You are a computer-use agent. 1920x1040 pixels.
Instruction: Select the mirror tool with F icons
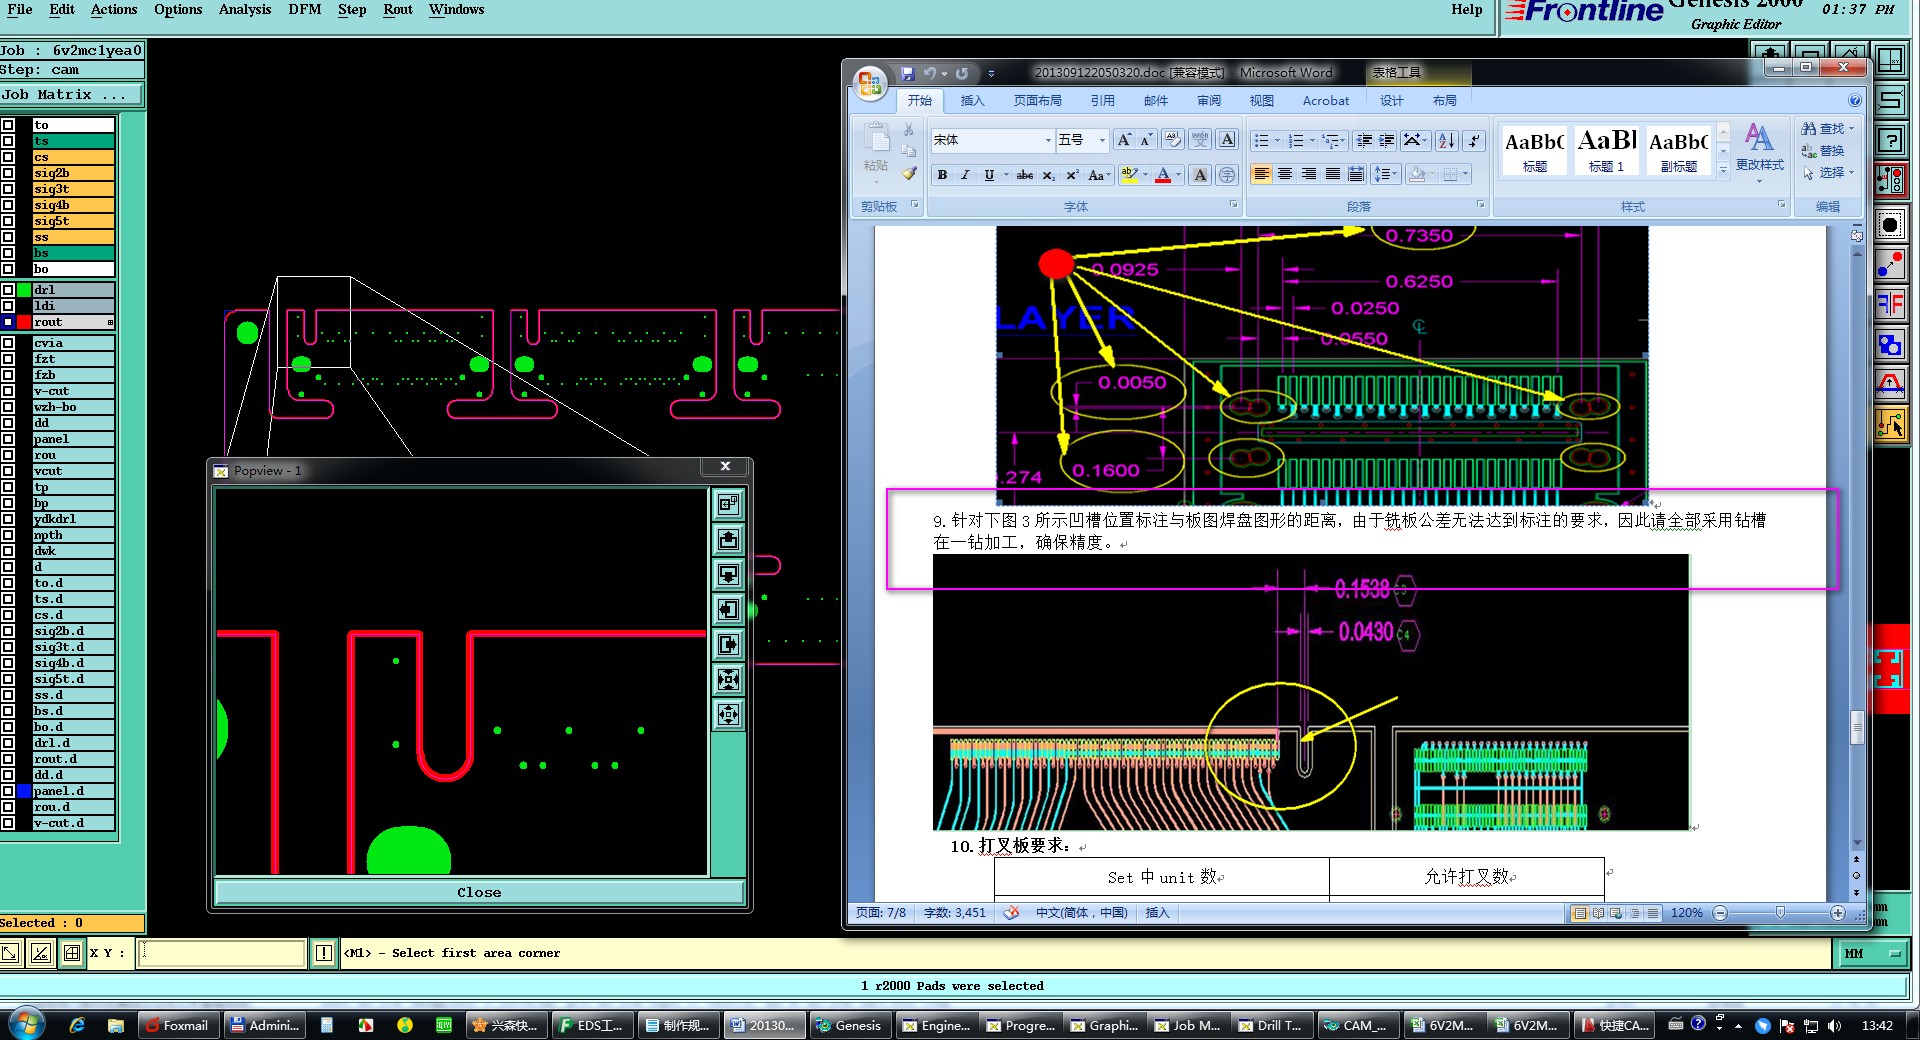click(x=1890, y=304)
